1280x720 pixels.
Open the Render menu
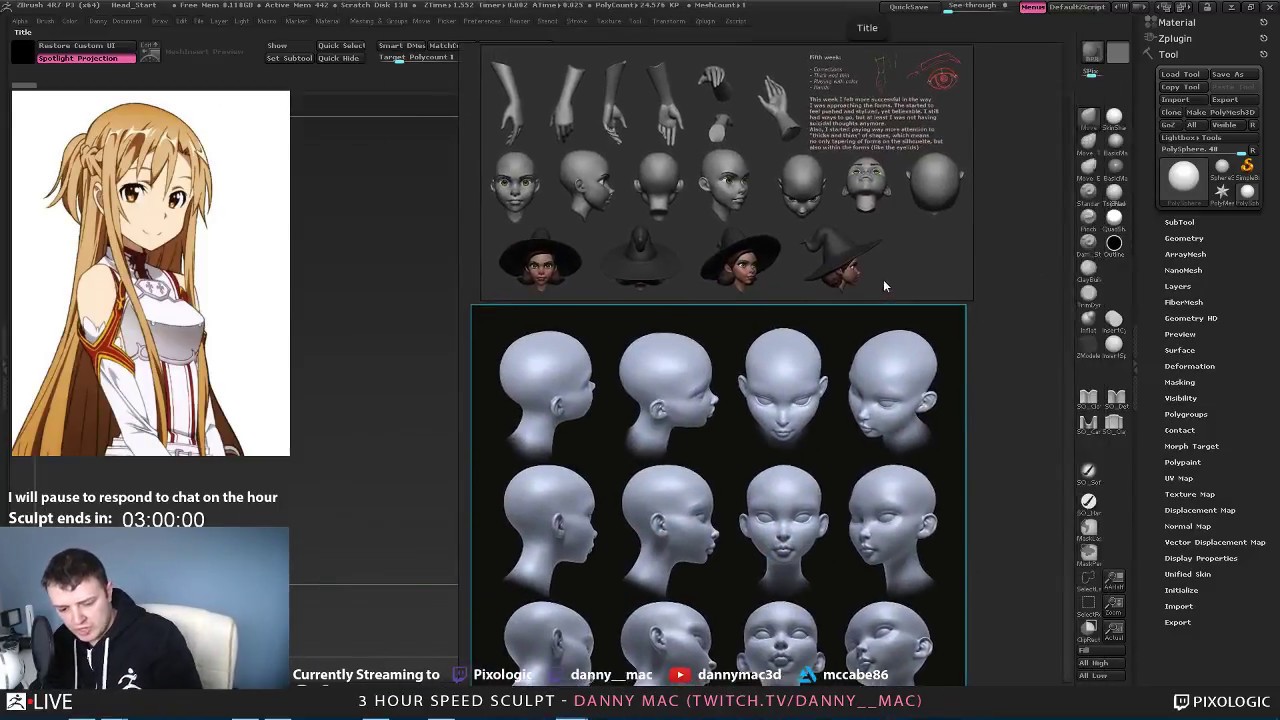tap(519, 21)
